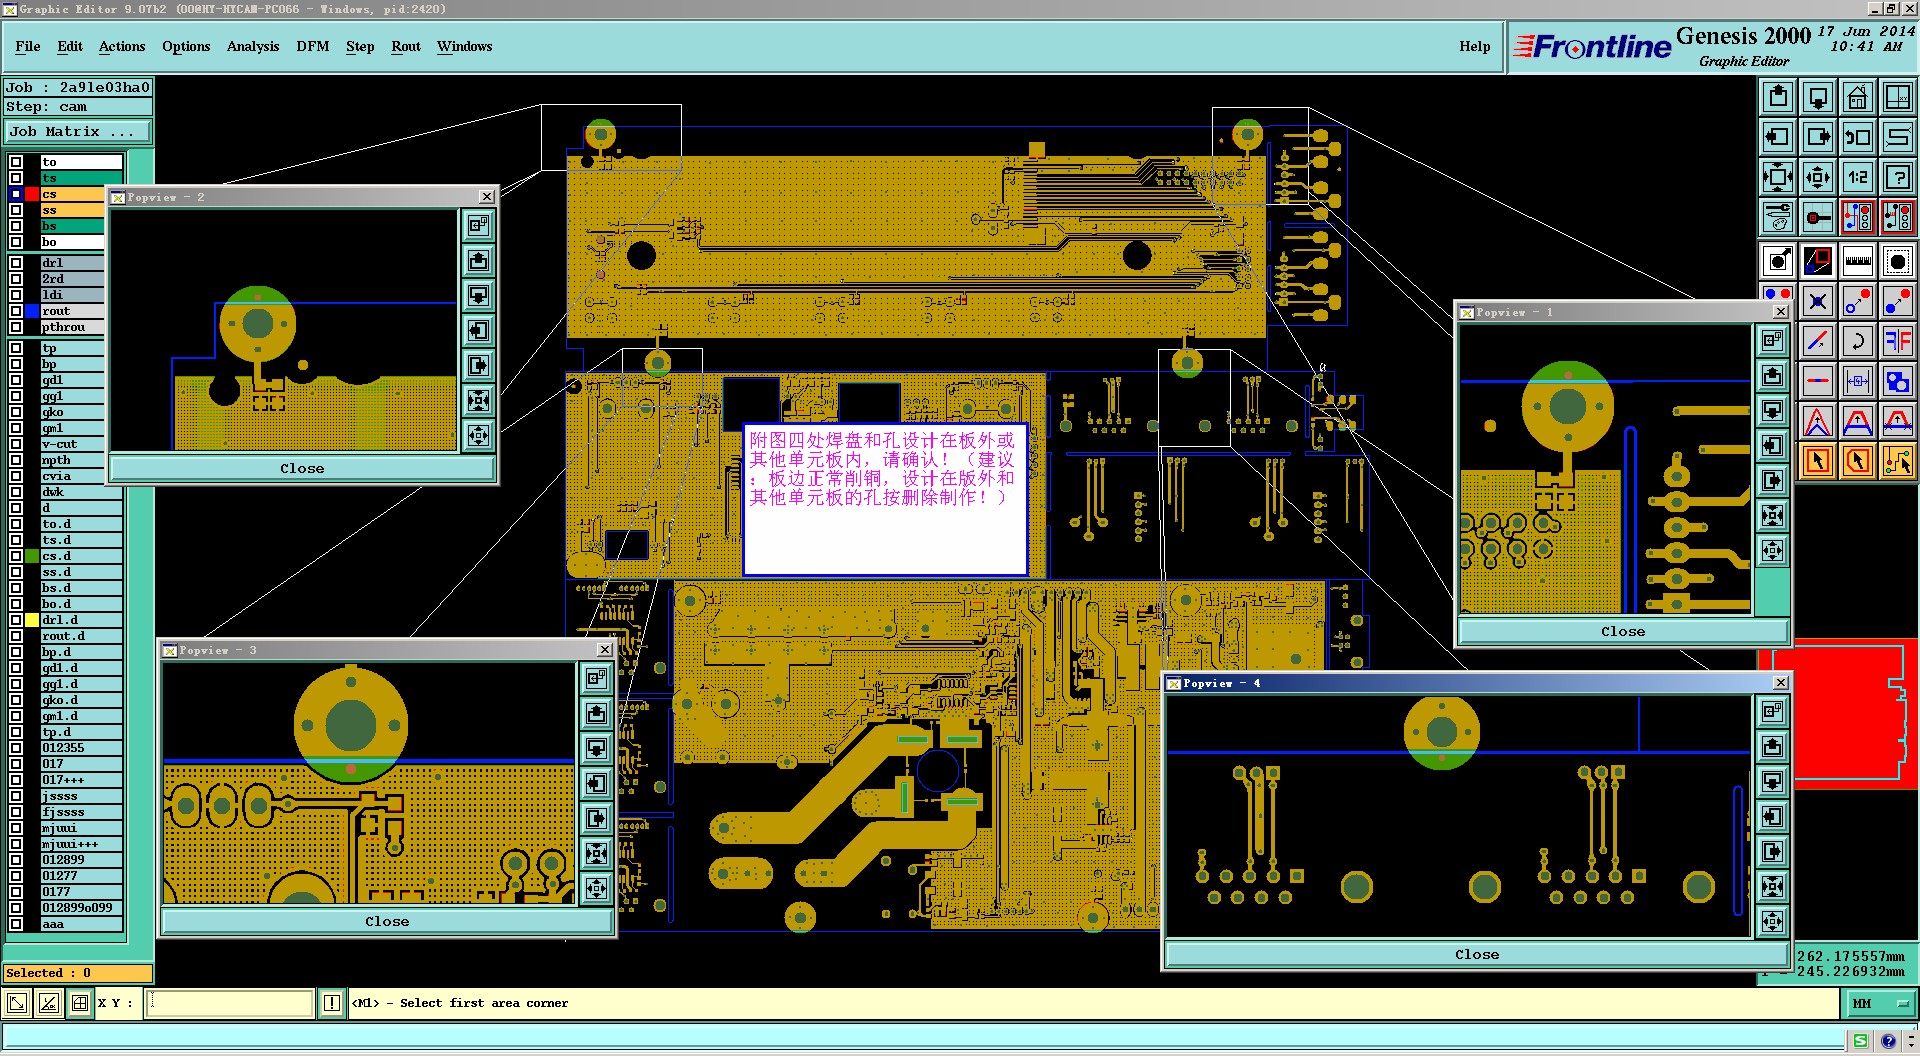Click the zoom out (inward arrows) icon
Image resolution: width=1920 pixels, height=1056 pixels.
tap(1818, 177)
